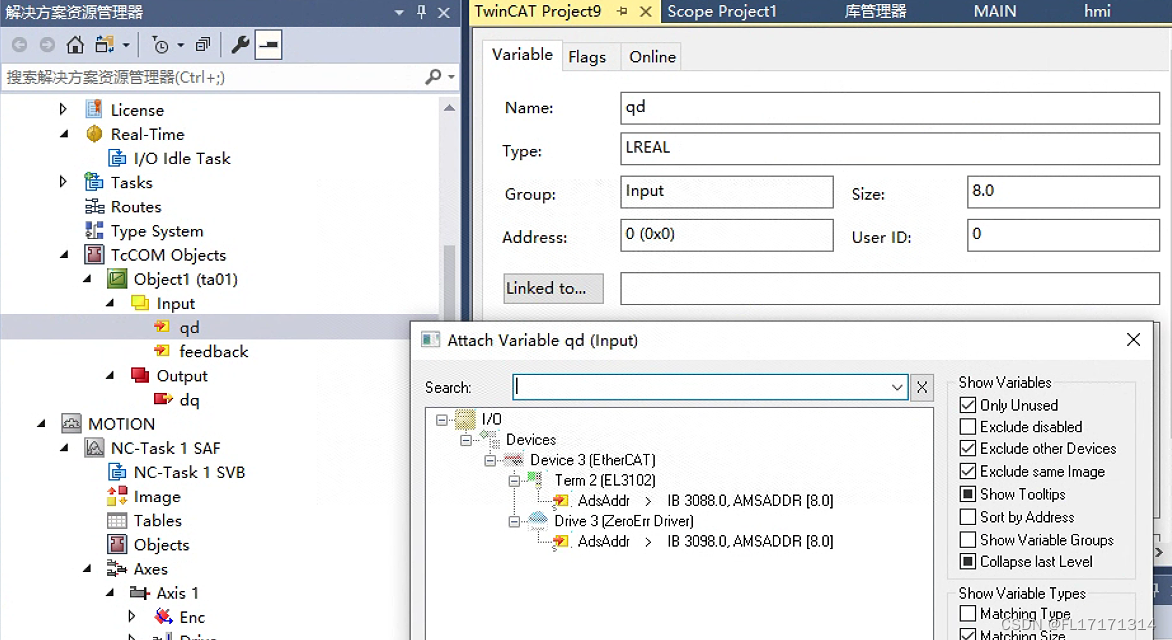Open the 库管理器 document tab
Screen dimensions: 1172x640
(x=875, y=11)
